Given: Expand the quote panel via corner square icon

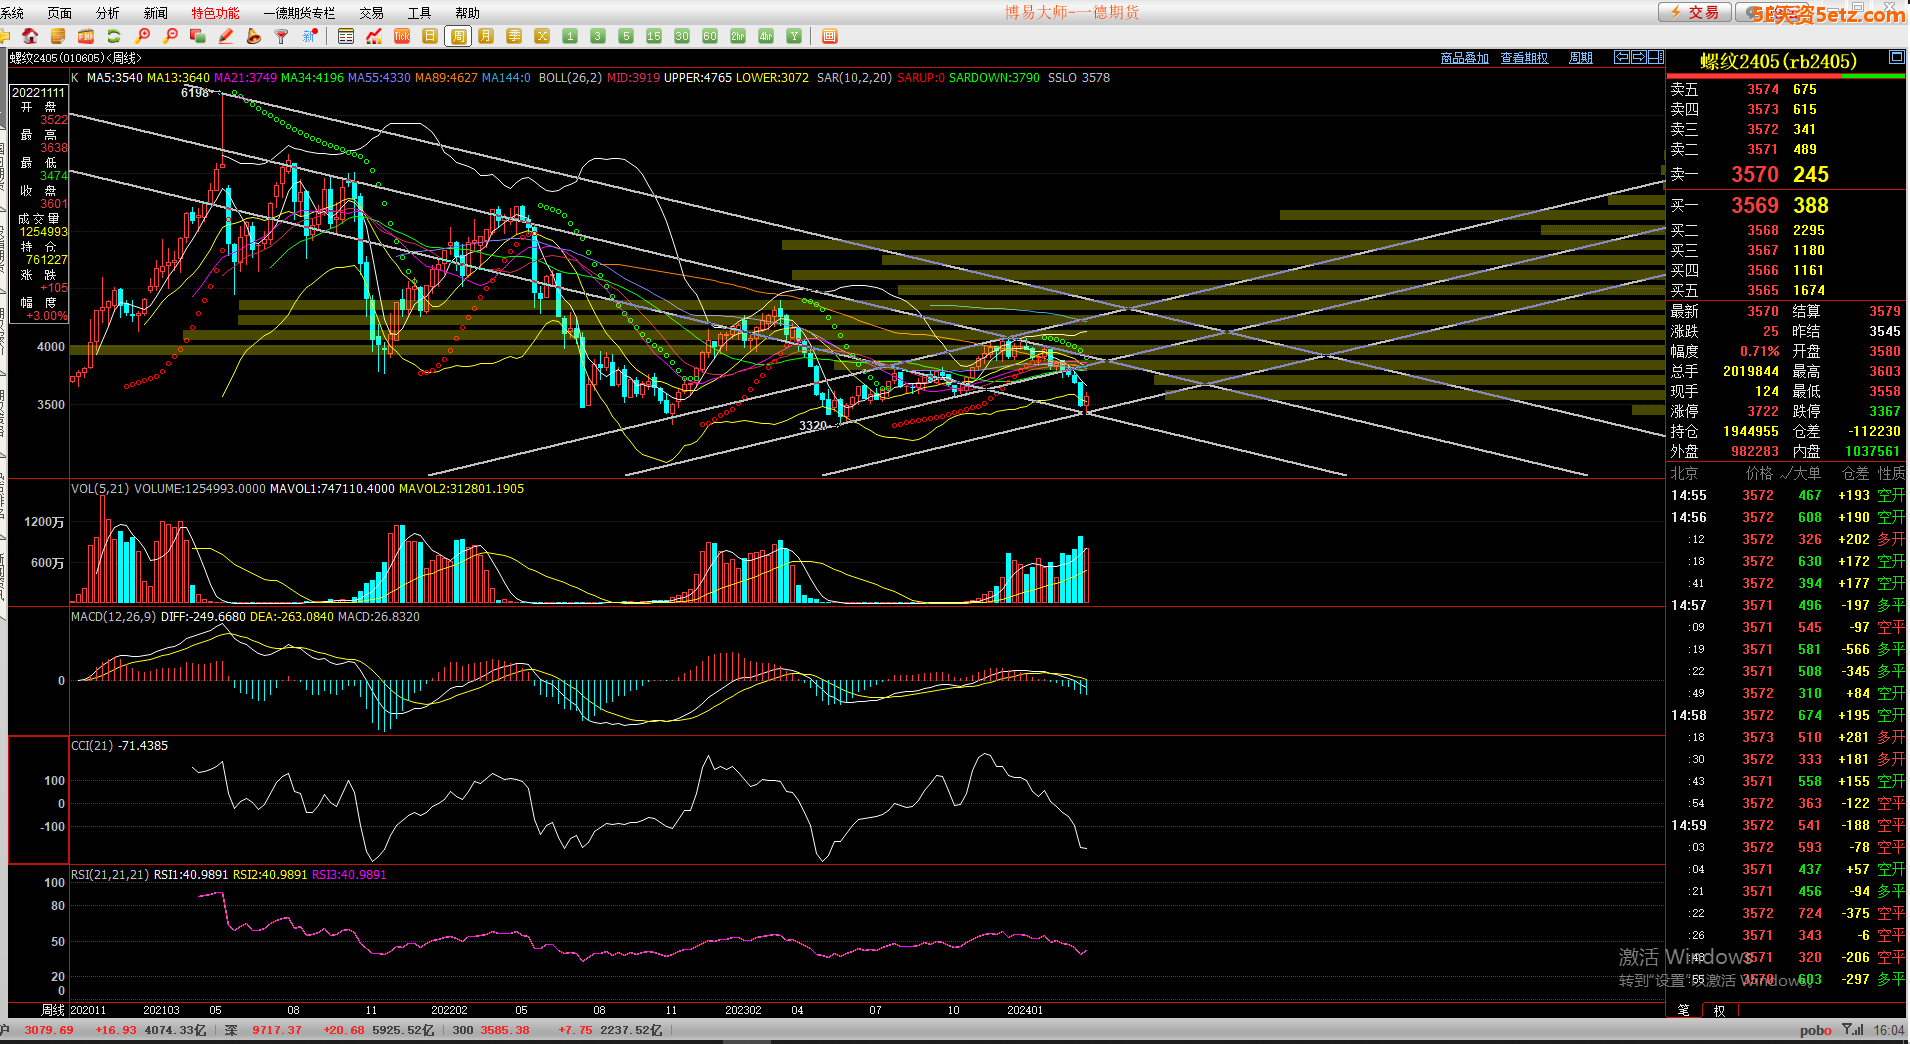Looking at the screenshot, I should click(x=1896, y=58).
